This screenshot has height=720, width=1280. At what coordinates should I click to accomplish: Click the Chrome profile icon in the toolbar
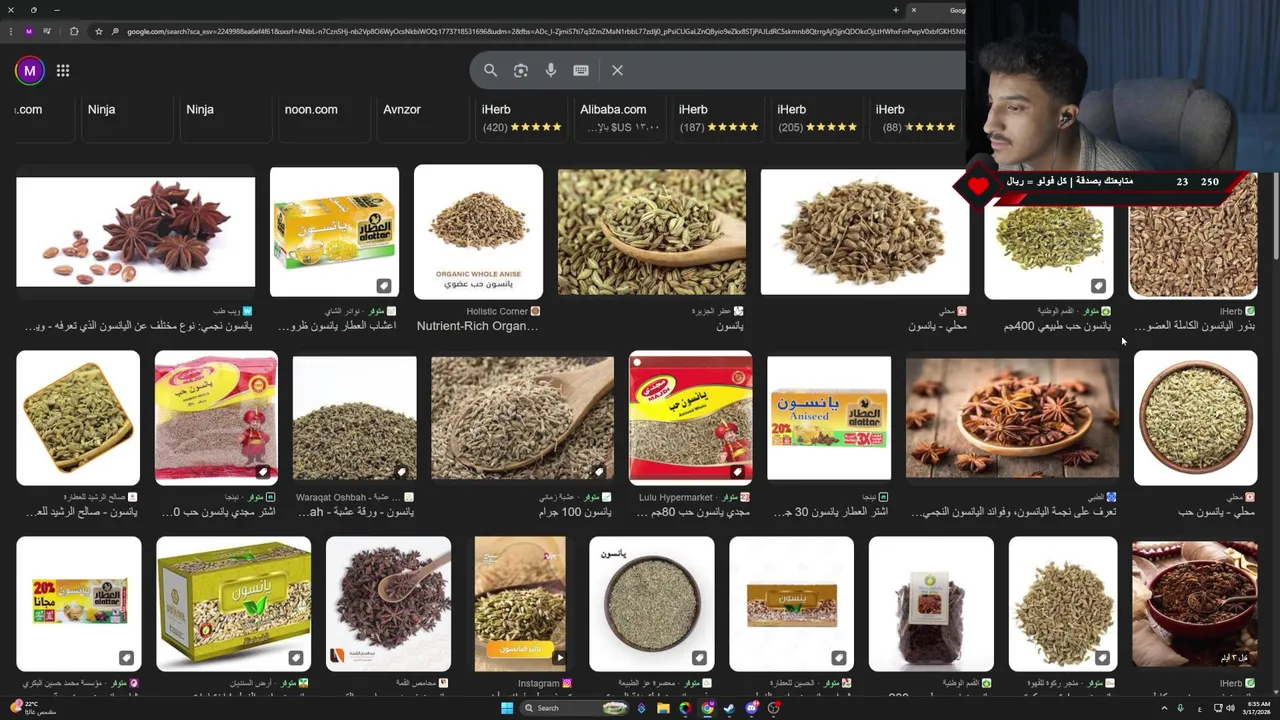[x=29, y=31]
